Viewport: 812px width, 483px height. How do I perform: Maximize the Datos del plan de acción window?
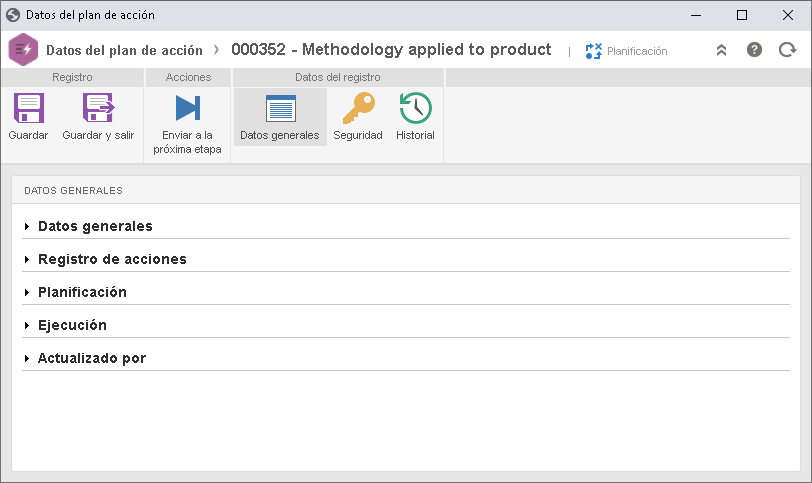(x=742, y=15)
